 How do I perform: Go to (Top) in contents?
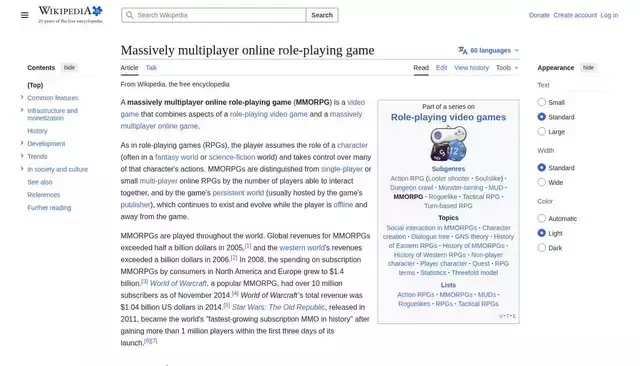tap(35, 85)
